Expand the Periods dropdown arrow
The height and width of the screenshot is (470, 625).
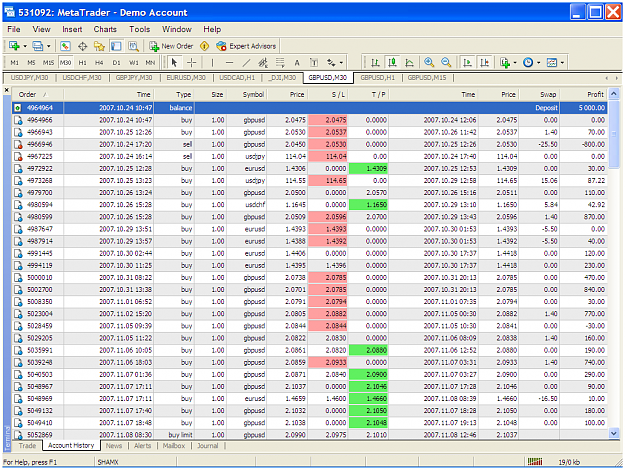[539, 63]
